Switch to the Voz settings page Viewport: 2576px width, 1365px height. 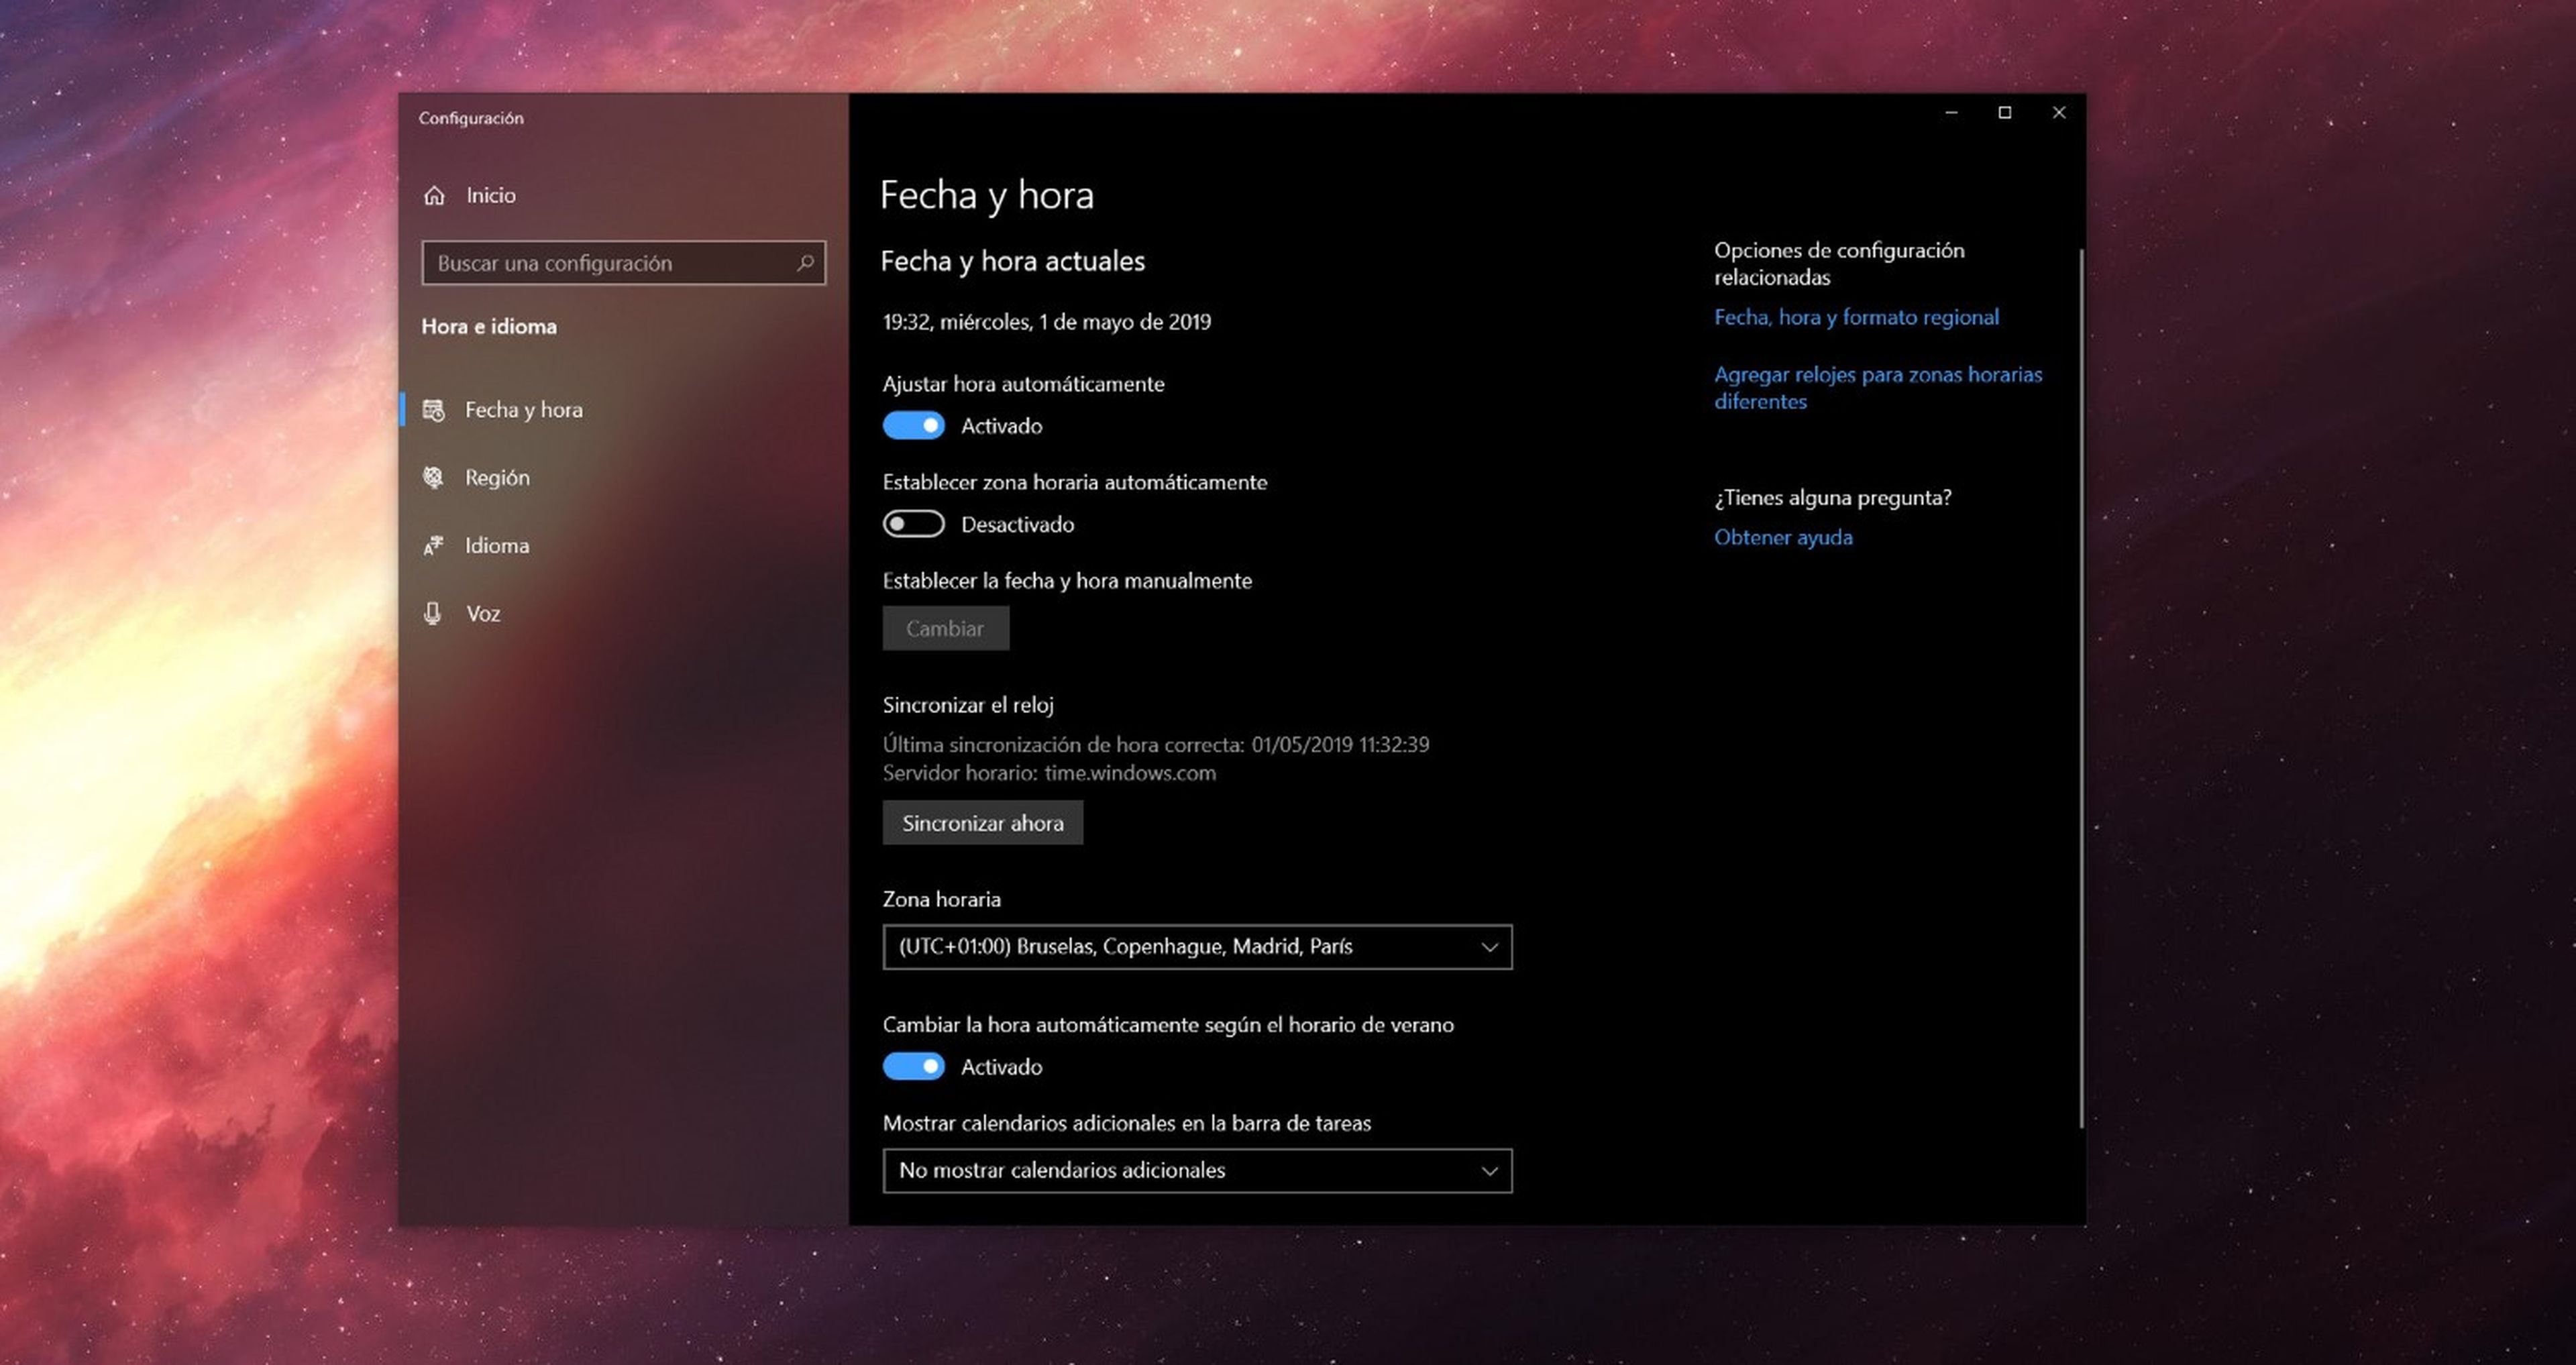pyautogui.click(x=623, y=614)
